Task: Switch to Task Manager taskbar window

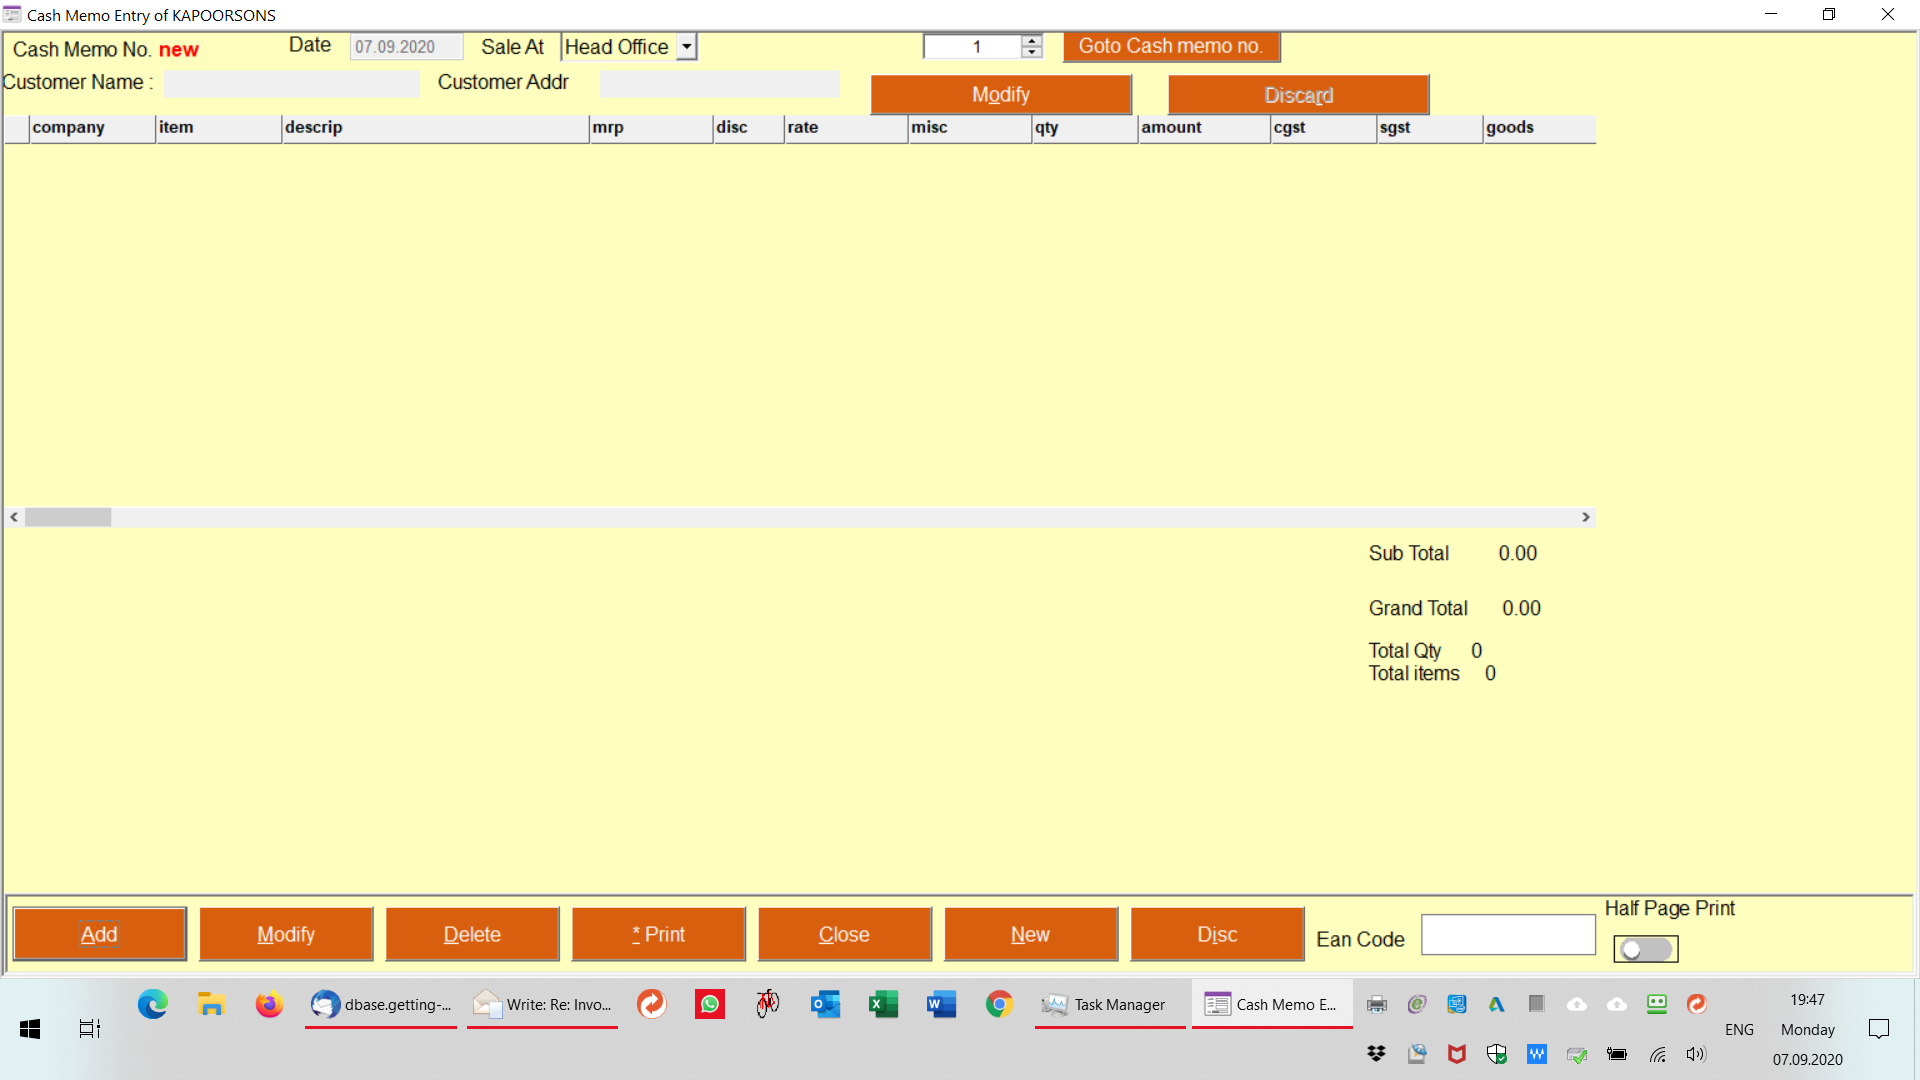Action: (x=1109, y=1004)
